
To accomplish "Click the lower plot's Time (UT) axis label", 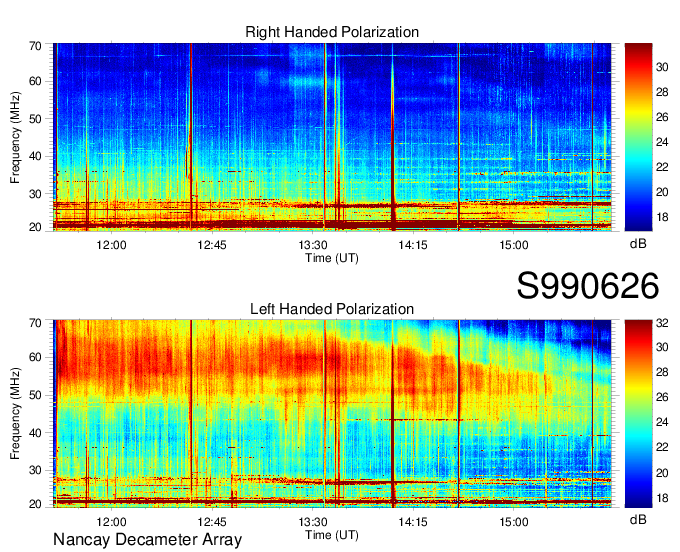I will click(x=332, y=535).
